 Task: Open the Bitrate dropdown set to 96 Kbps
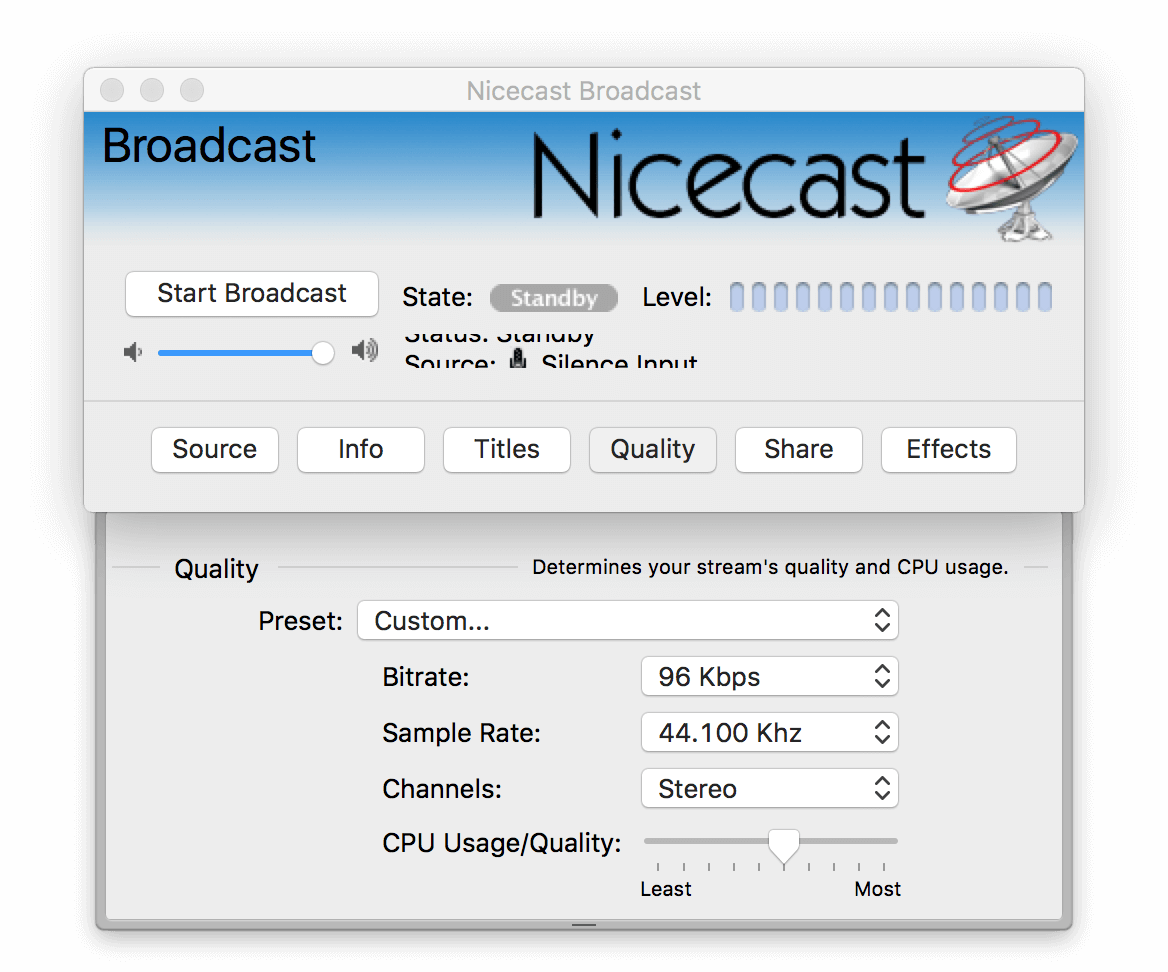coord(769,676)
